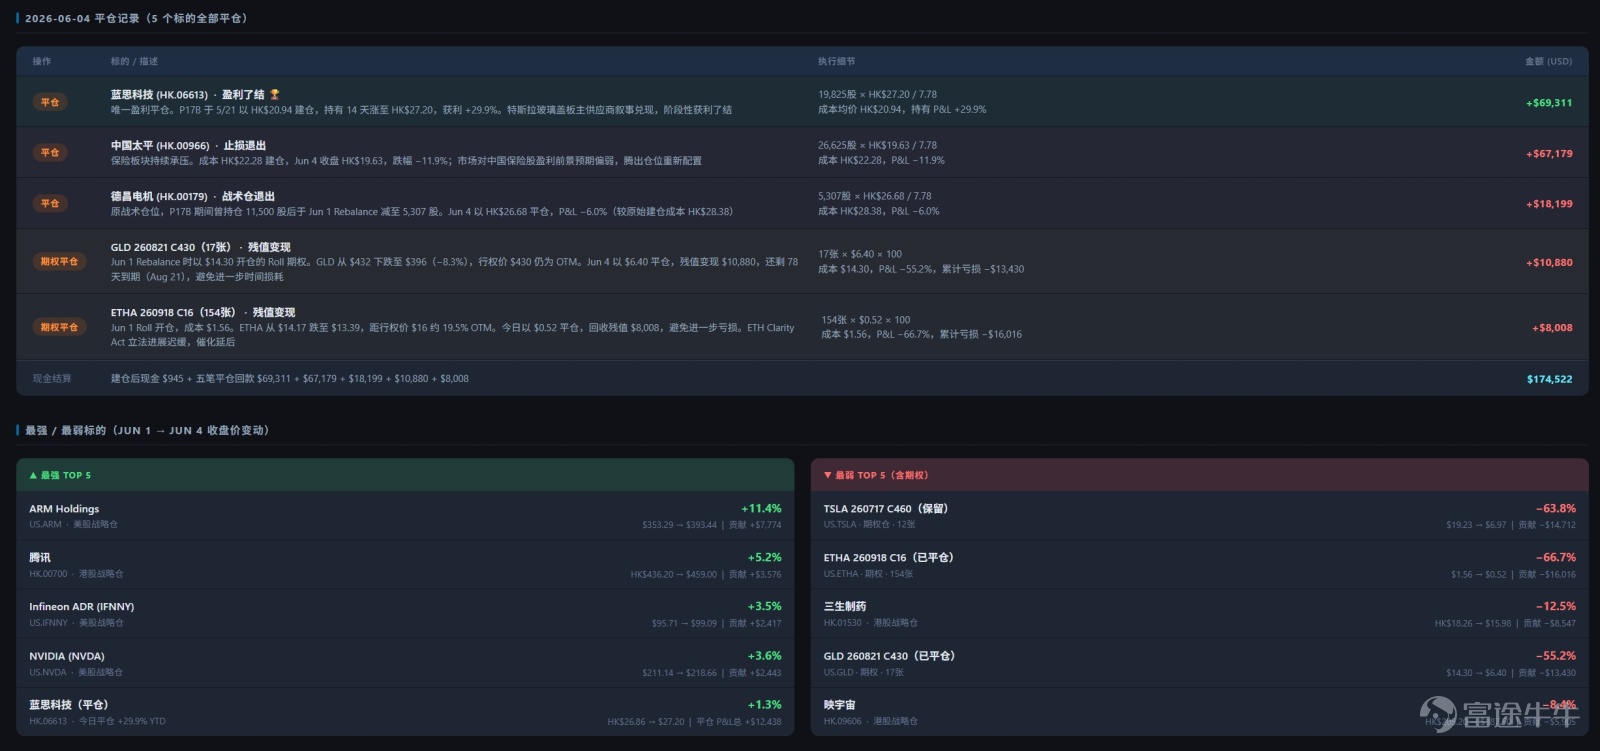
Task: Click the green up-triangle in 最强 TOP 5 header
Action: [x=33, y=475]
